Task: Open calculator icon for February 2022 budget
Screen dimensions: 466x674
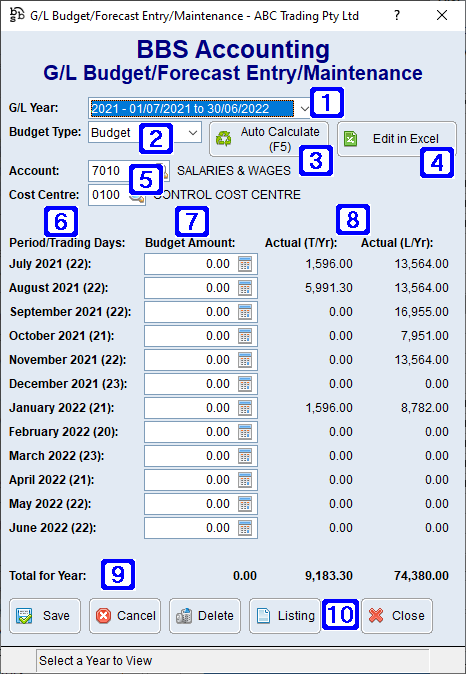Action: 245,432
